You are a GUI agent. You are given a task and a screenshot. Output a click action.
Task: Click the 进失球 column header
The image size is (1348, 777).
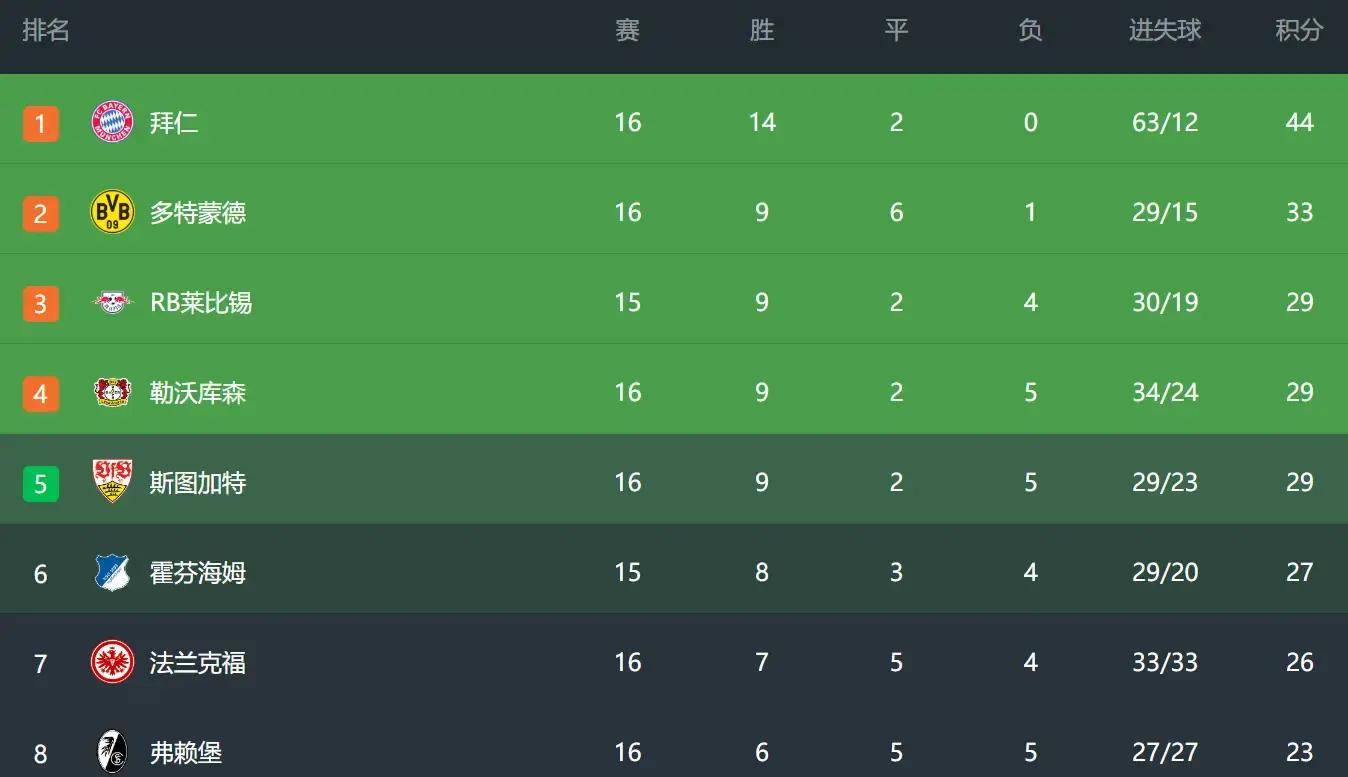(1165, 31)
